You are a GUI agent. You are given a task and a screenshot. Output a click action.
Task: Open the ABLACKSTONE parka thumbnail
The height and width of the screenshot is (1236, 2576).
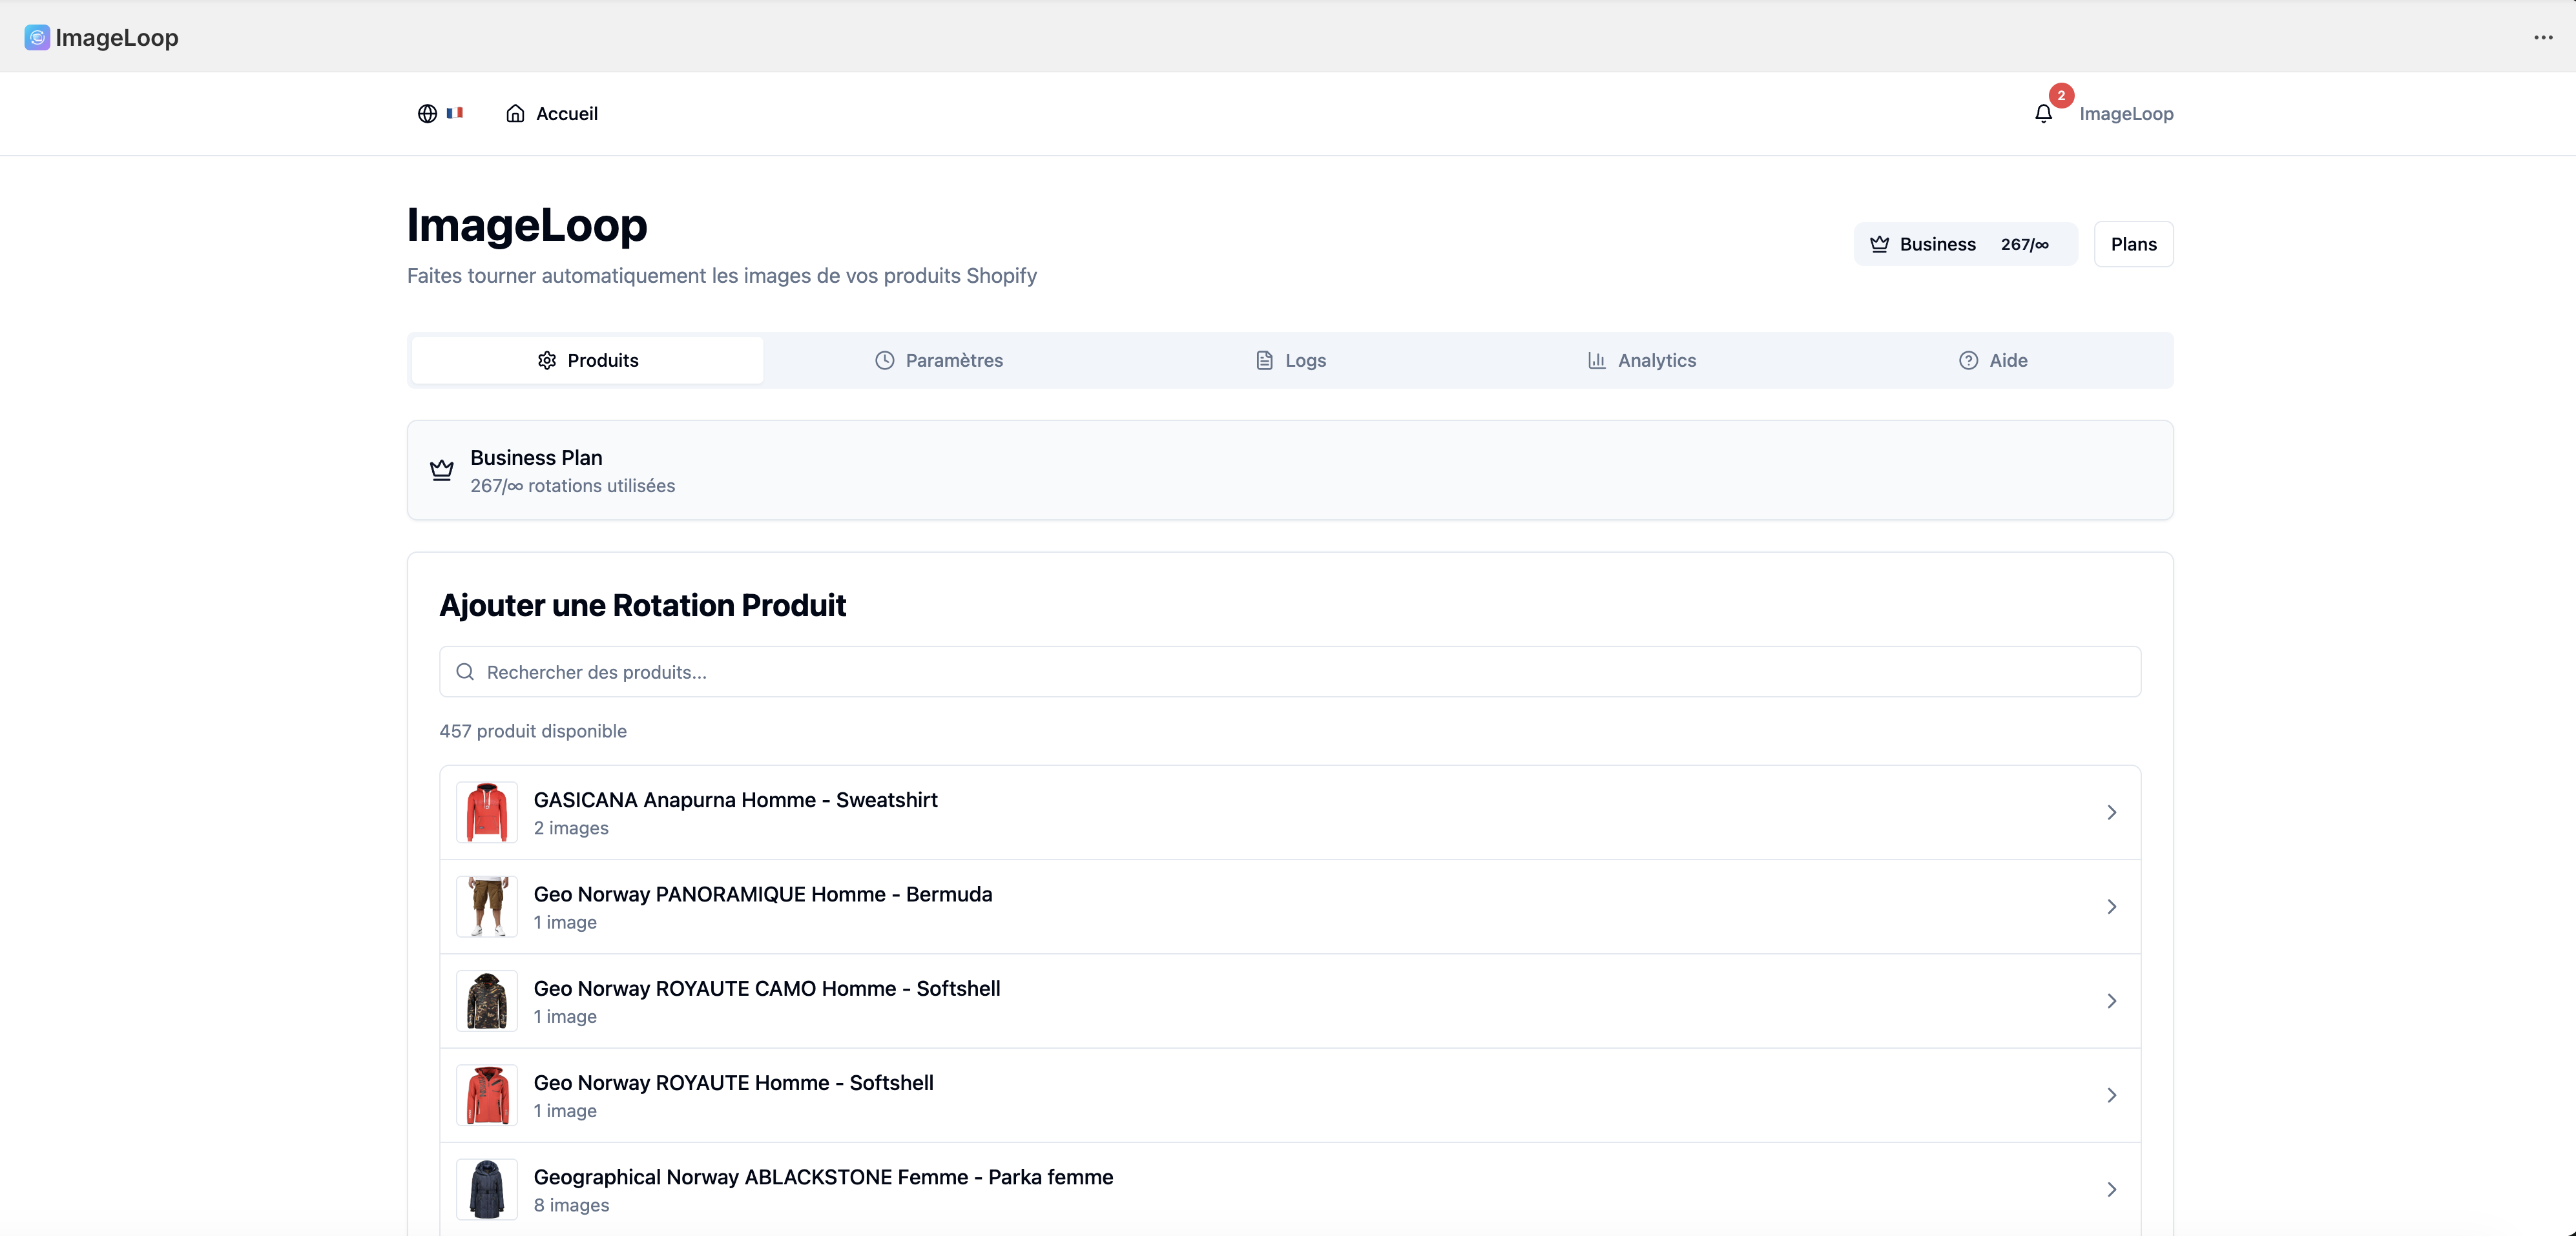coord(487,1190)
